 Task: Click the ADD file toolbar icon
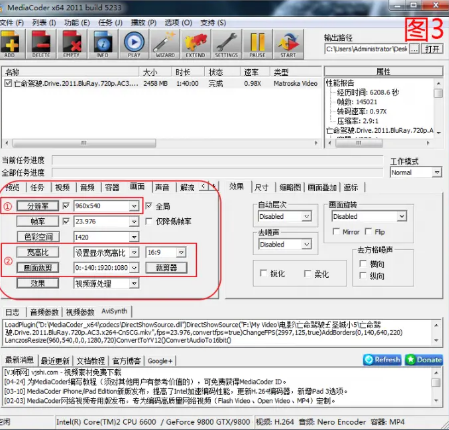(x=10, y=44)
